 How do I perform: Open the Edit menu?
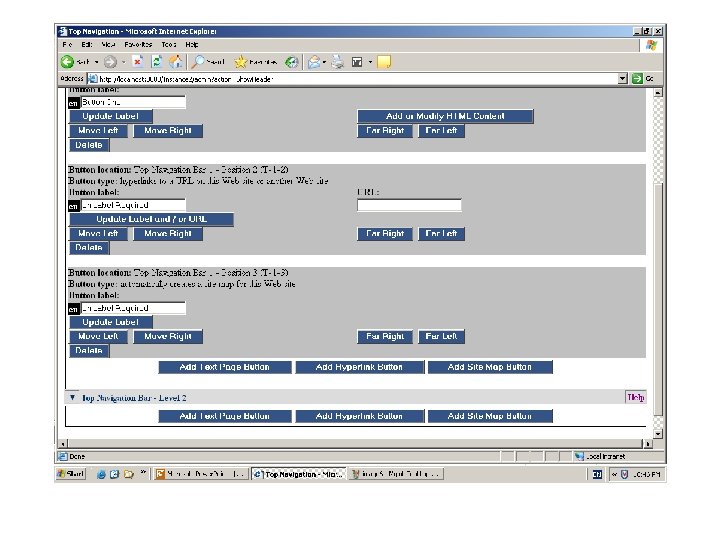[x=87, y=45]
